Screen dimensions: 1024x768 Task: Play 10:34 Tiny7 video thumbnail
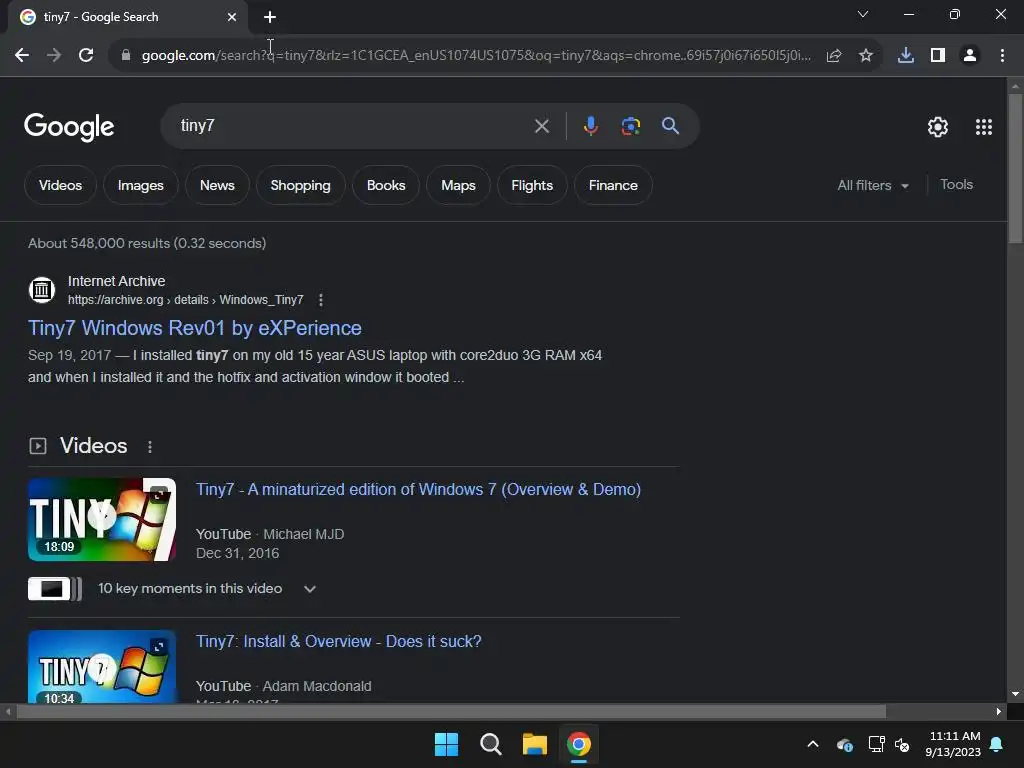click(102, 667)
